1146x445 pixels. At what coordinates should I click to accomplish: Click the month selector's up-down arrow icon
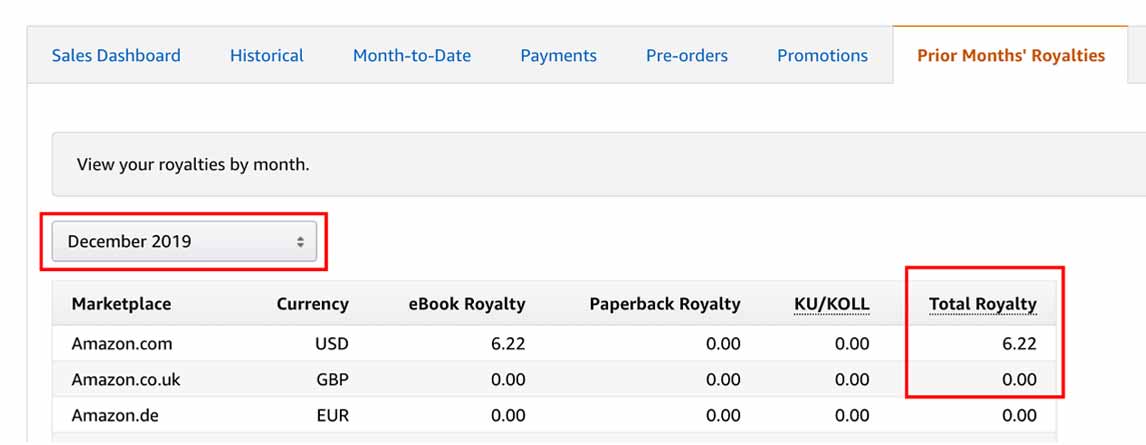pyautogui.click(x=300, y=242)
